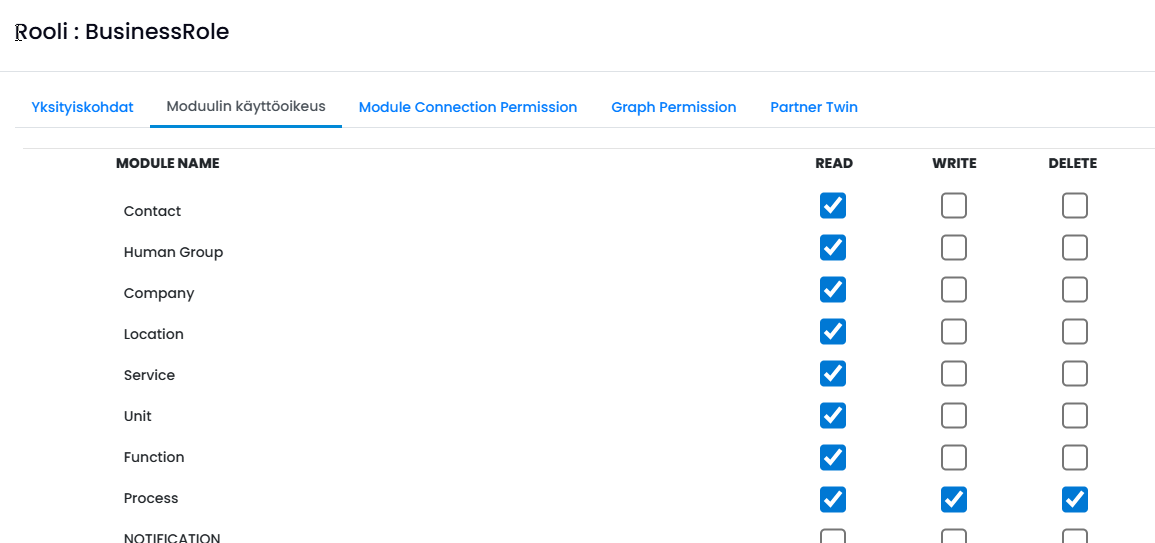1155x543 pixels.
Task: Disable READ permission for Process
Action: pyautogui.click(x=832, y=499)
